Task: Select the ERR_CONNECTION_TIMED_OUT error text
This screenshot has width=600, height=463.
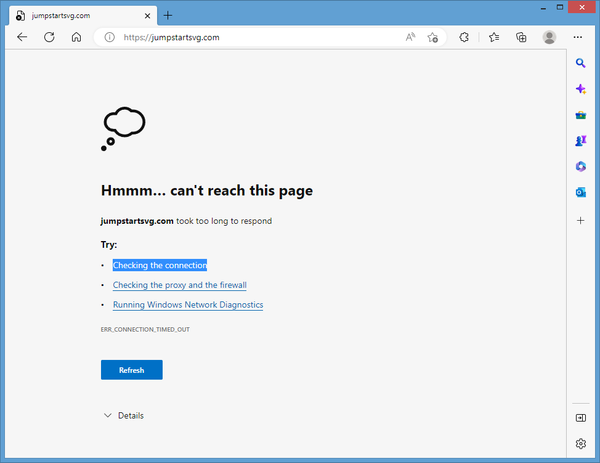Action: click(145, 329)
